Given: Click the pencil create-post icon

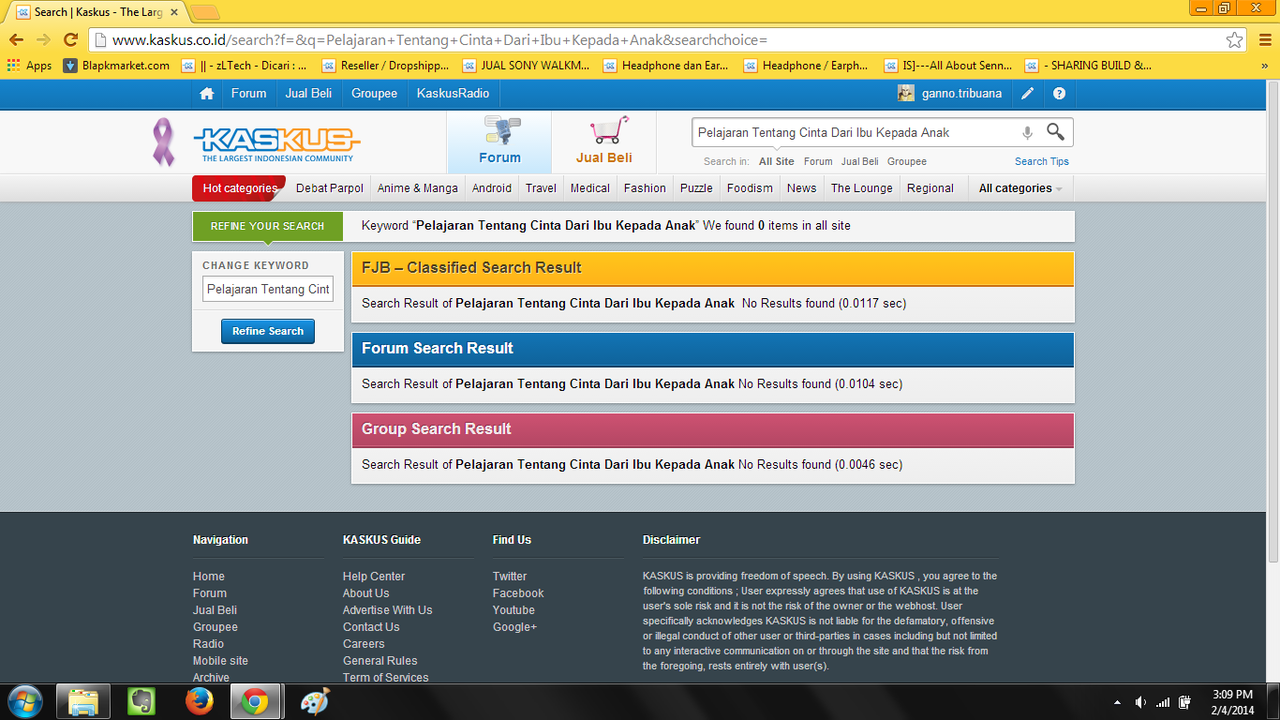Looking at the screenshot, I should tap(1027, 93).
